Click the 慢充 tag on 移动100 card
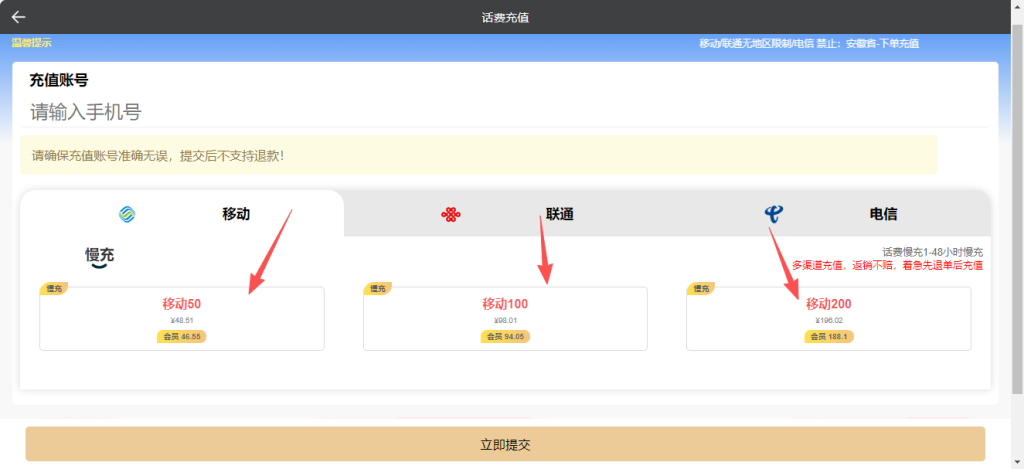Viewport: 1024px width, 469px height. pos(377,288)
